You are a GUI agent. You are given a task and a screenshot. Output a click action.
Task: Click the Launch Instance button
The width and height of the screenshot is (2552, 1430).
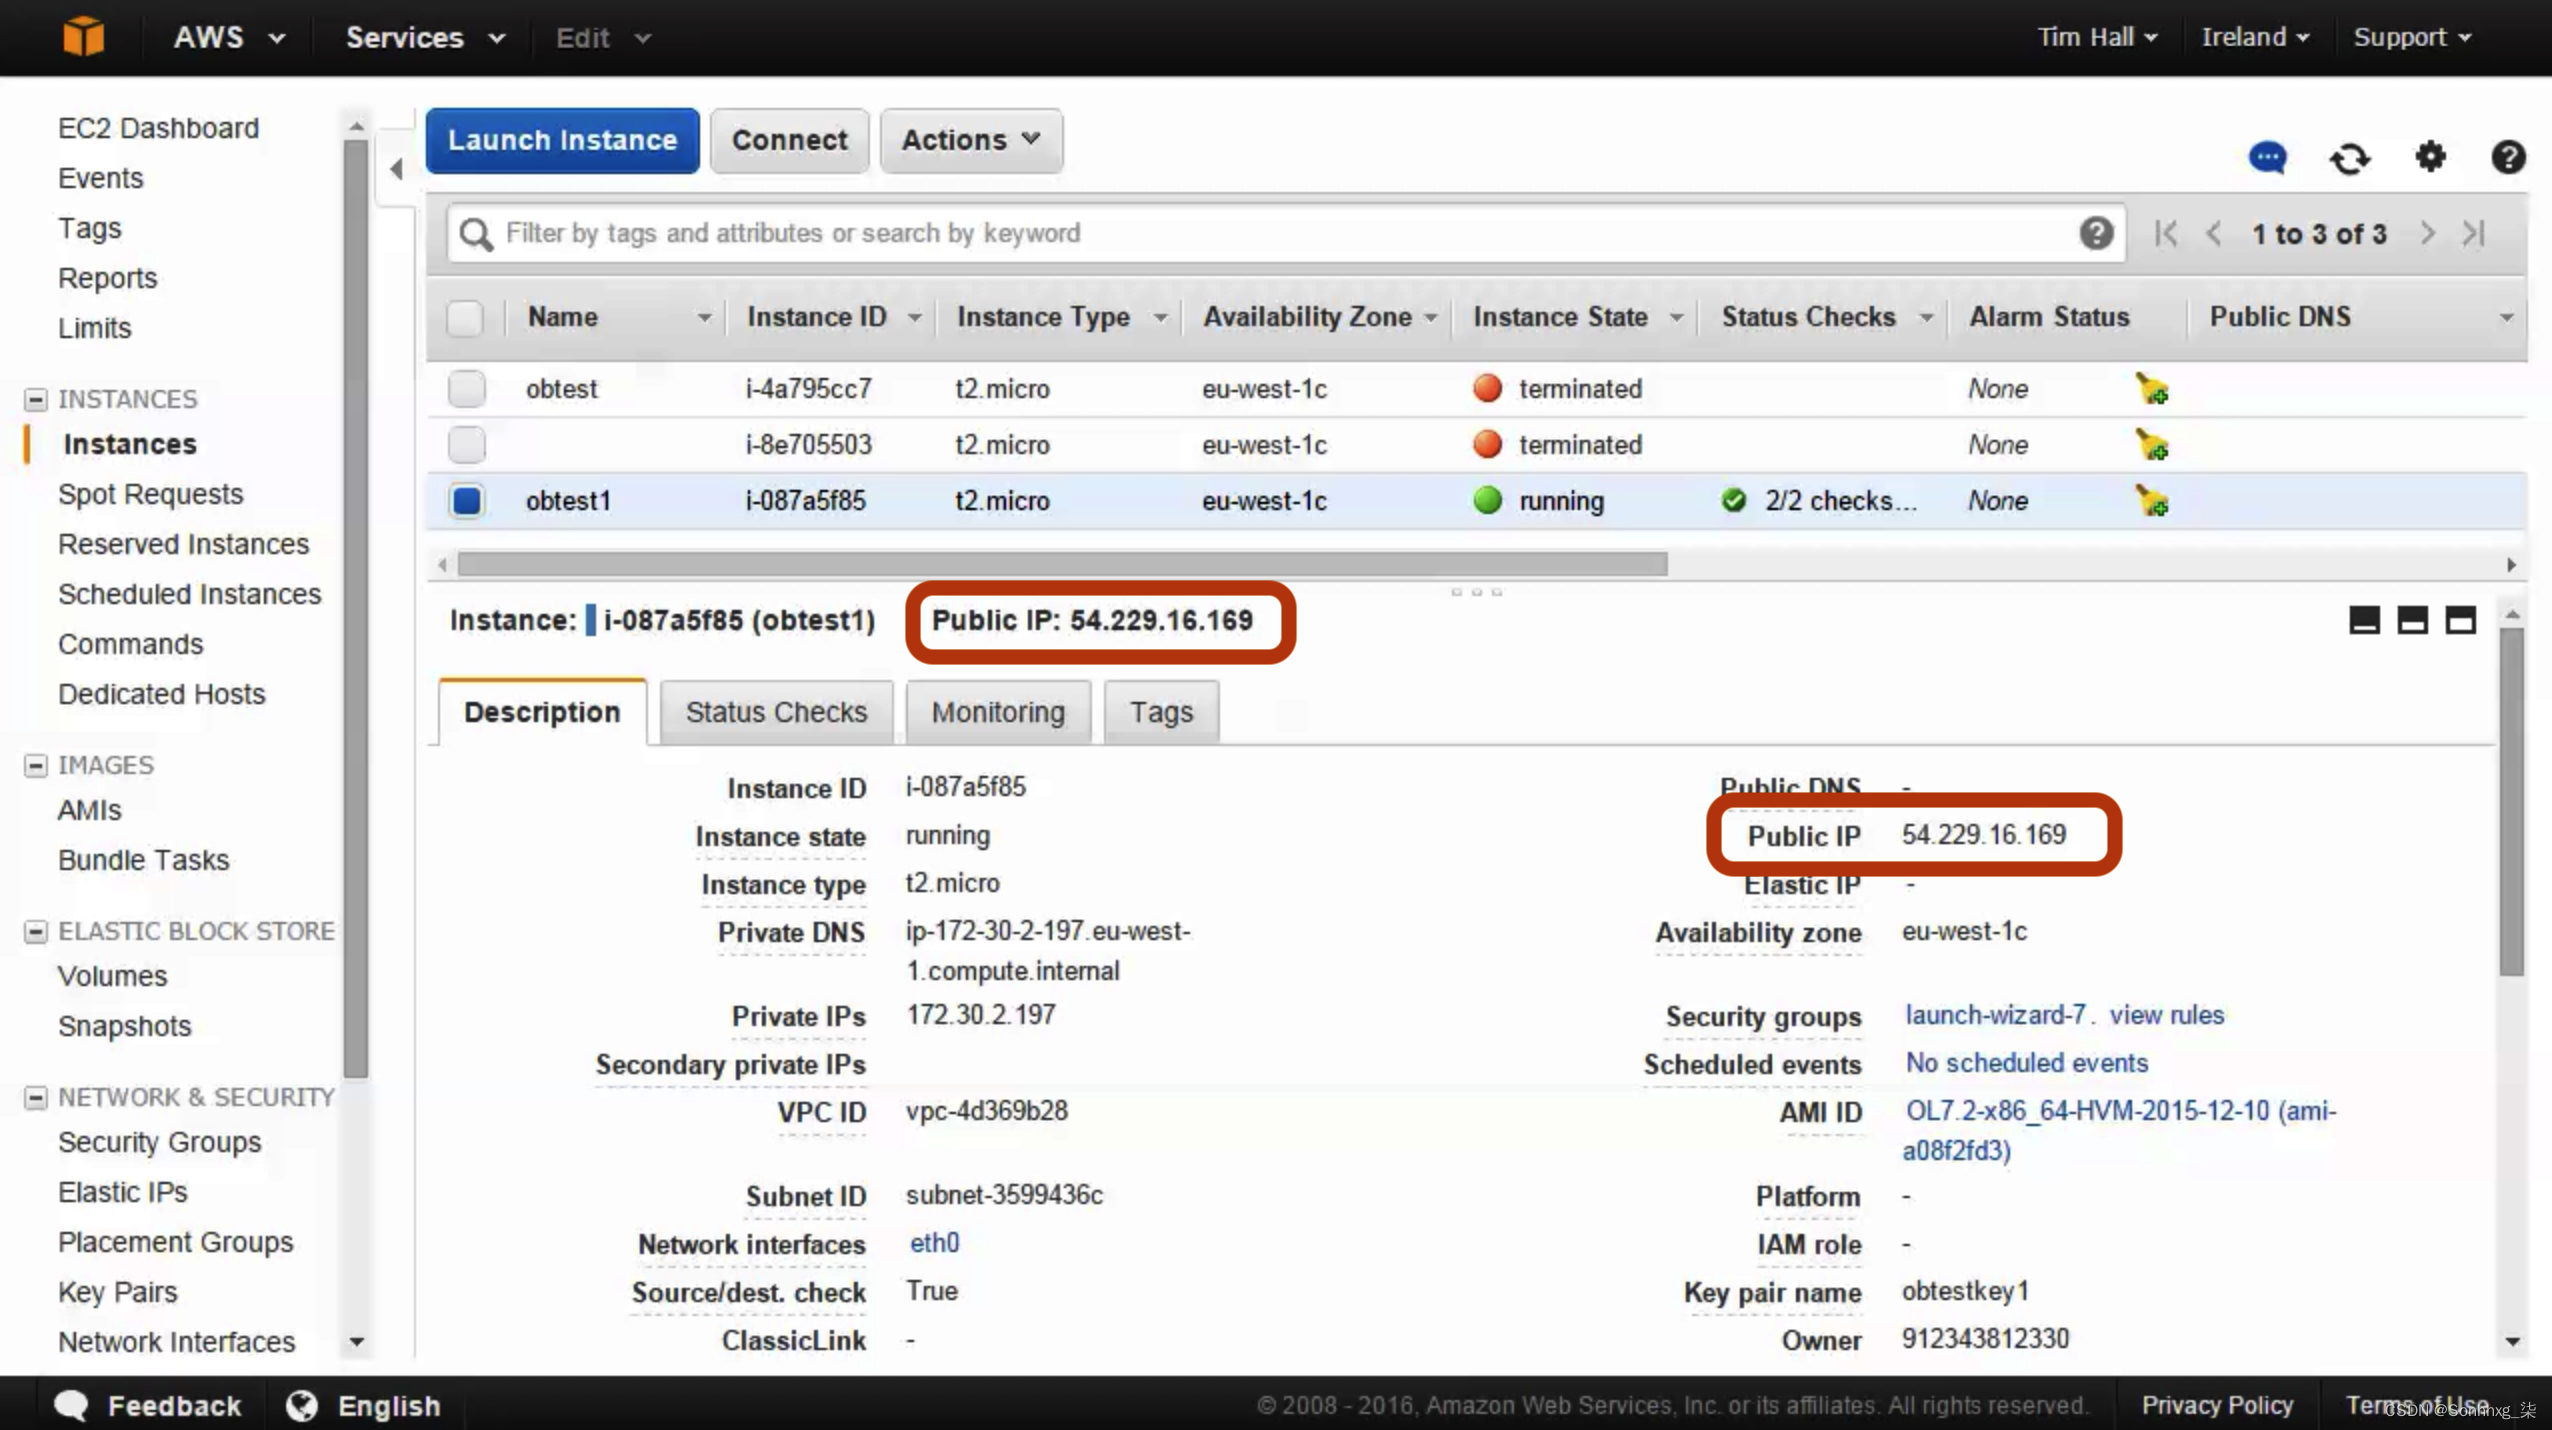pyautogui.click(x=562, y=140)
